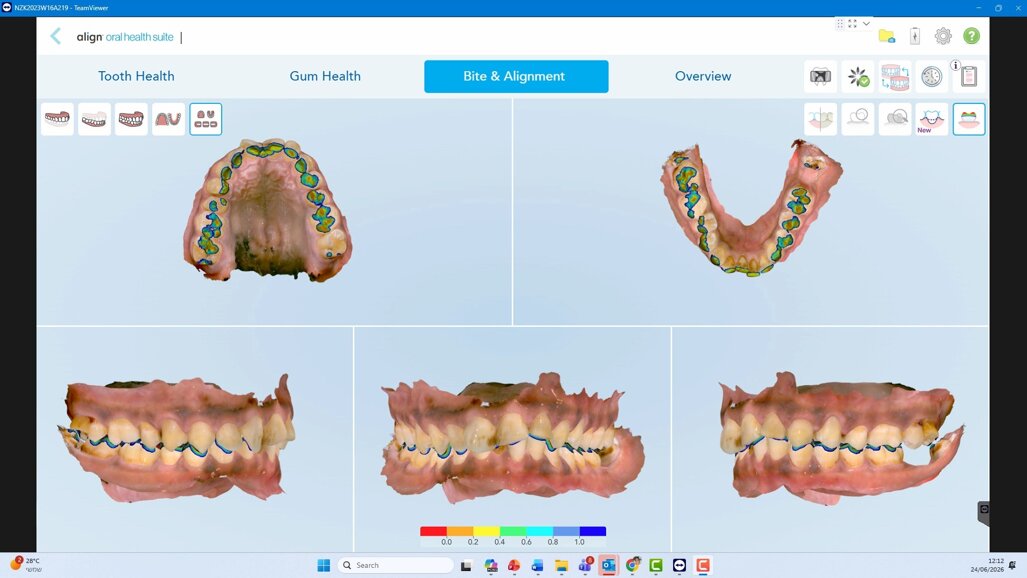Check the battery status icon
The width and height of the screenshot is (1027, 578).
coord(915,36)
